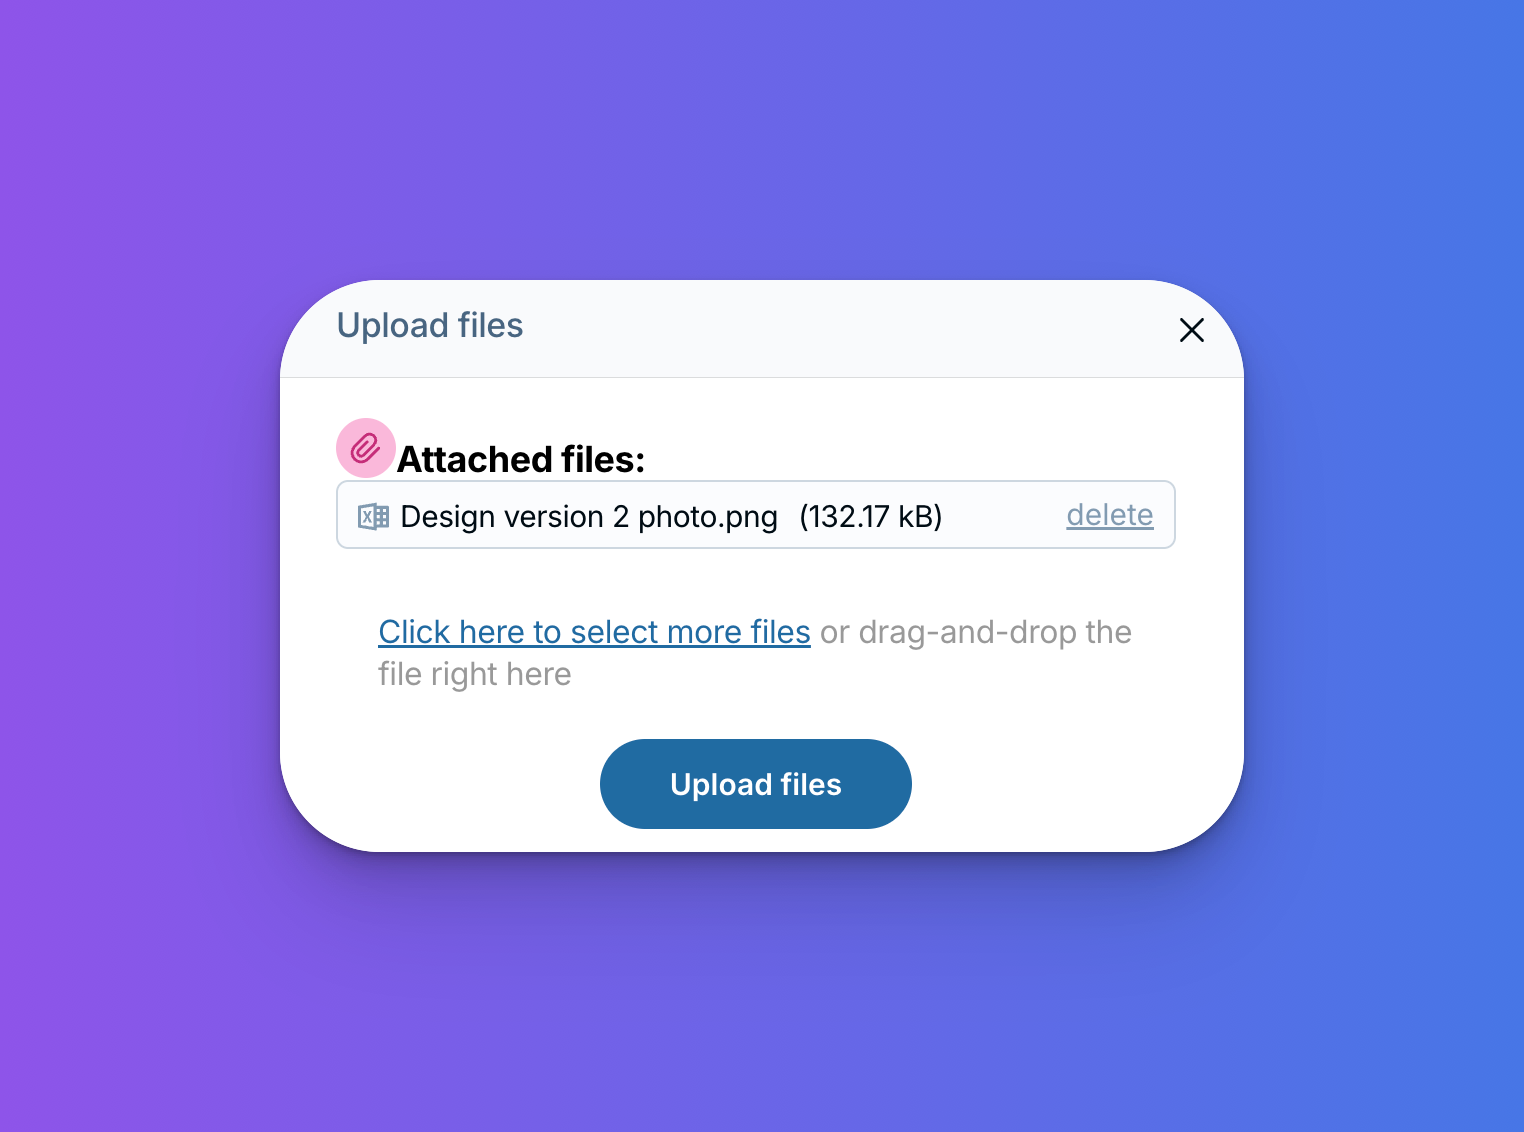This screenshot has height=1132, width=1524.
Task: Select the attached file row box
Action: pos(756,515)
